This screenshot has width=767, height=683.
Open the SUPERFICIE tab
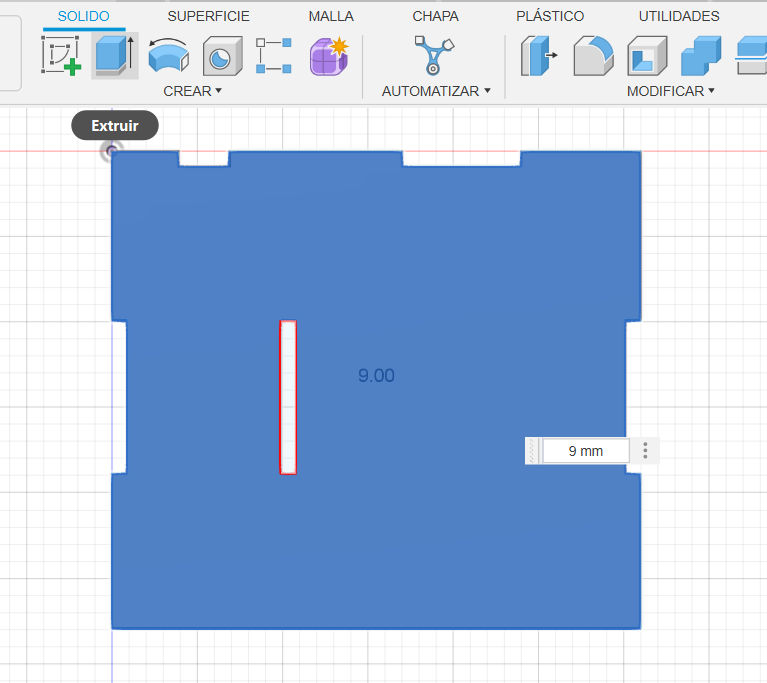pyautogui.click(x=208, y=16)
